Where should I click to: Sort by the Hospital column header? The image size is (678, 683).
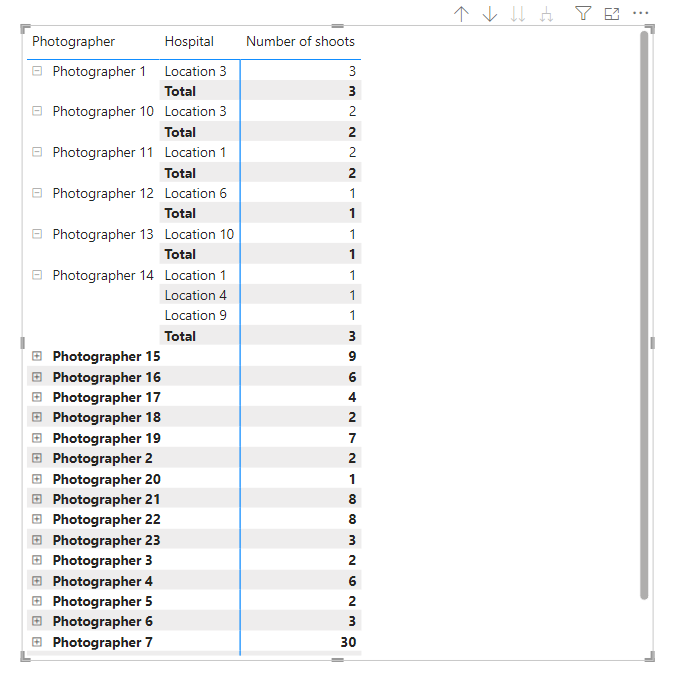point(189,41)
